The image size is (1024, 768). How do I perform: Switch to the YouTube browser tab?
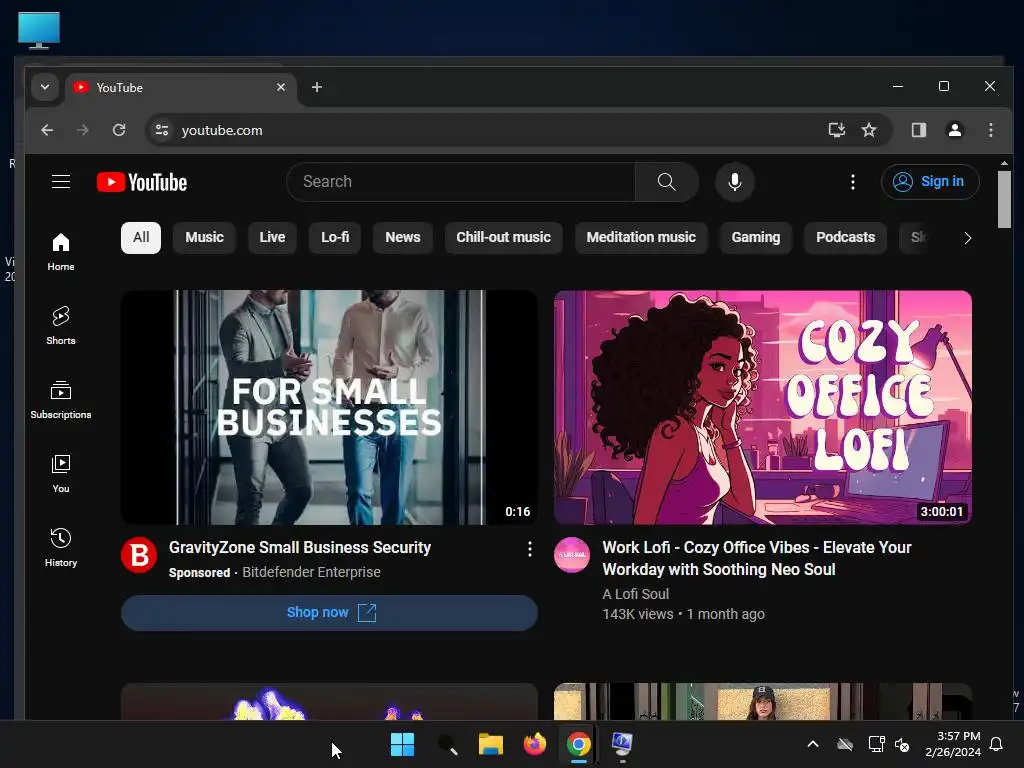[180, 88]
